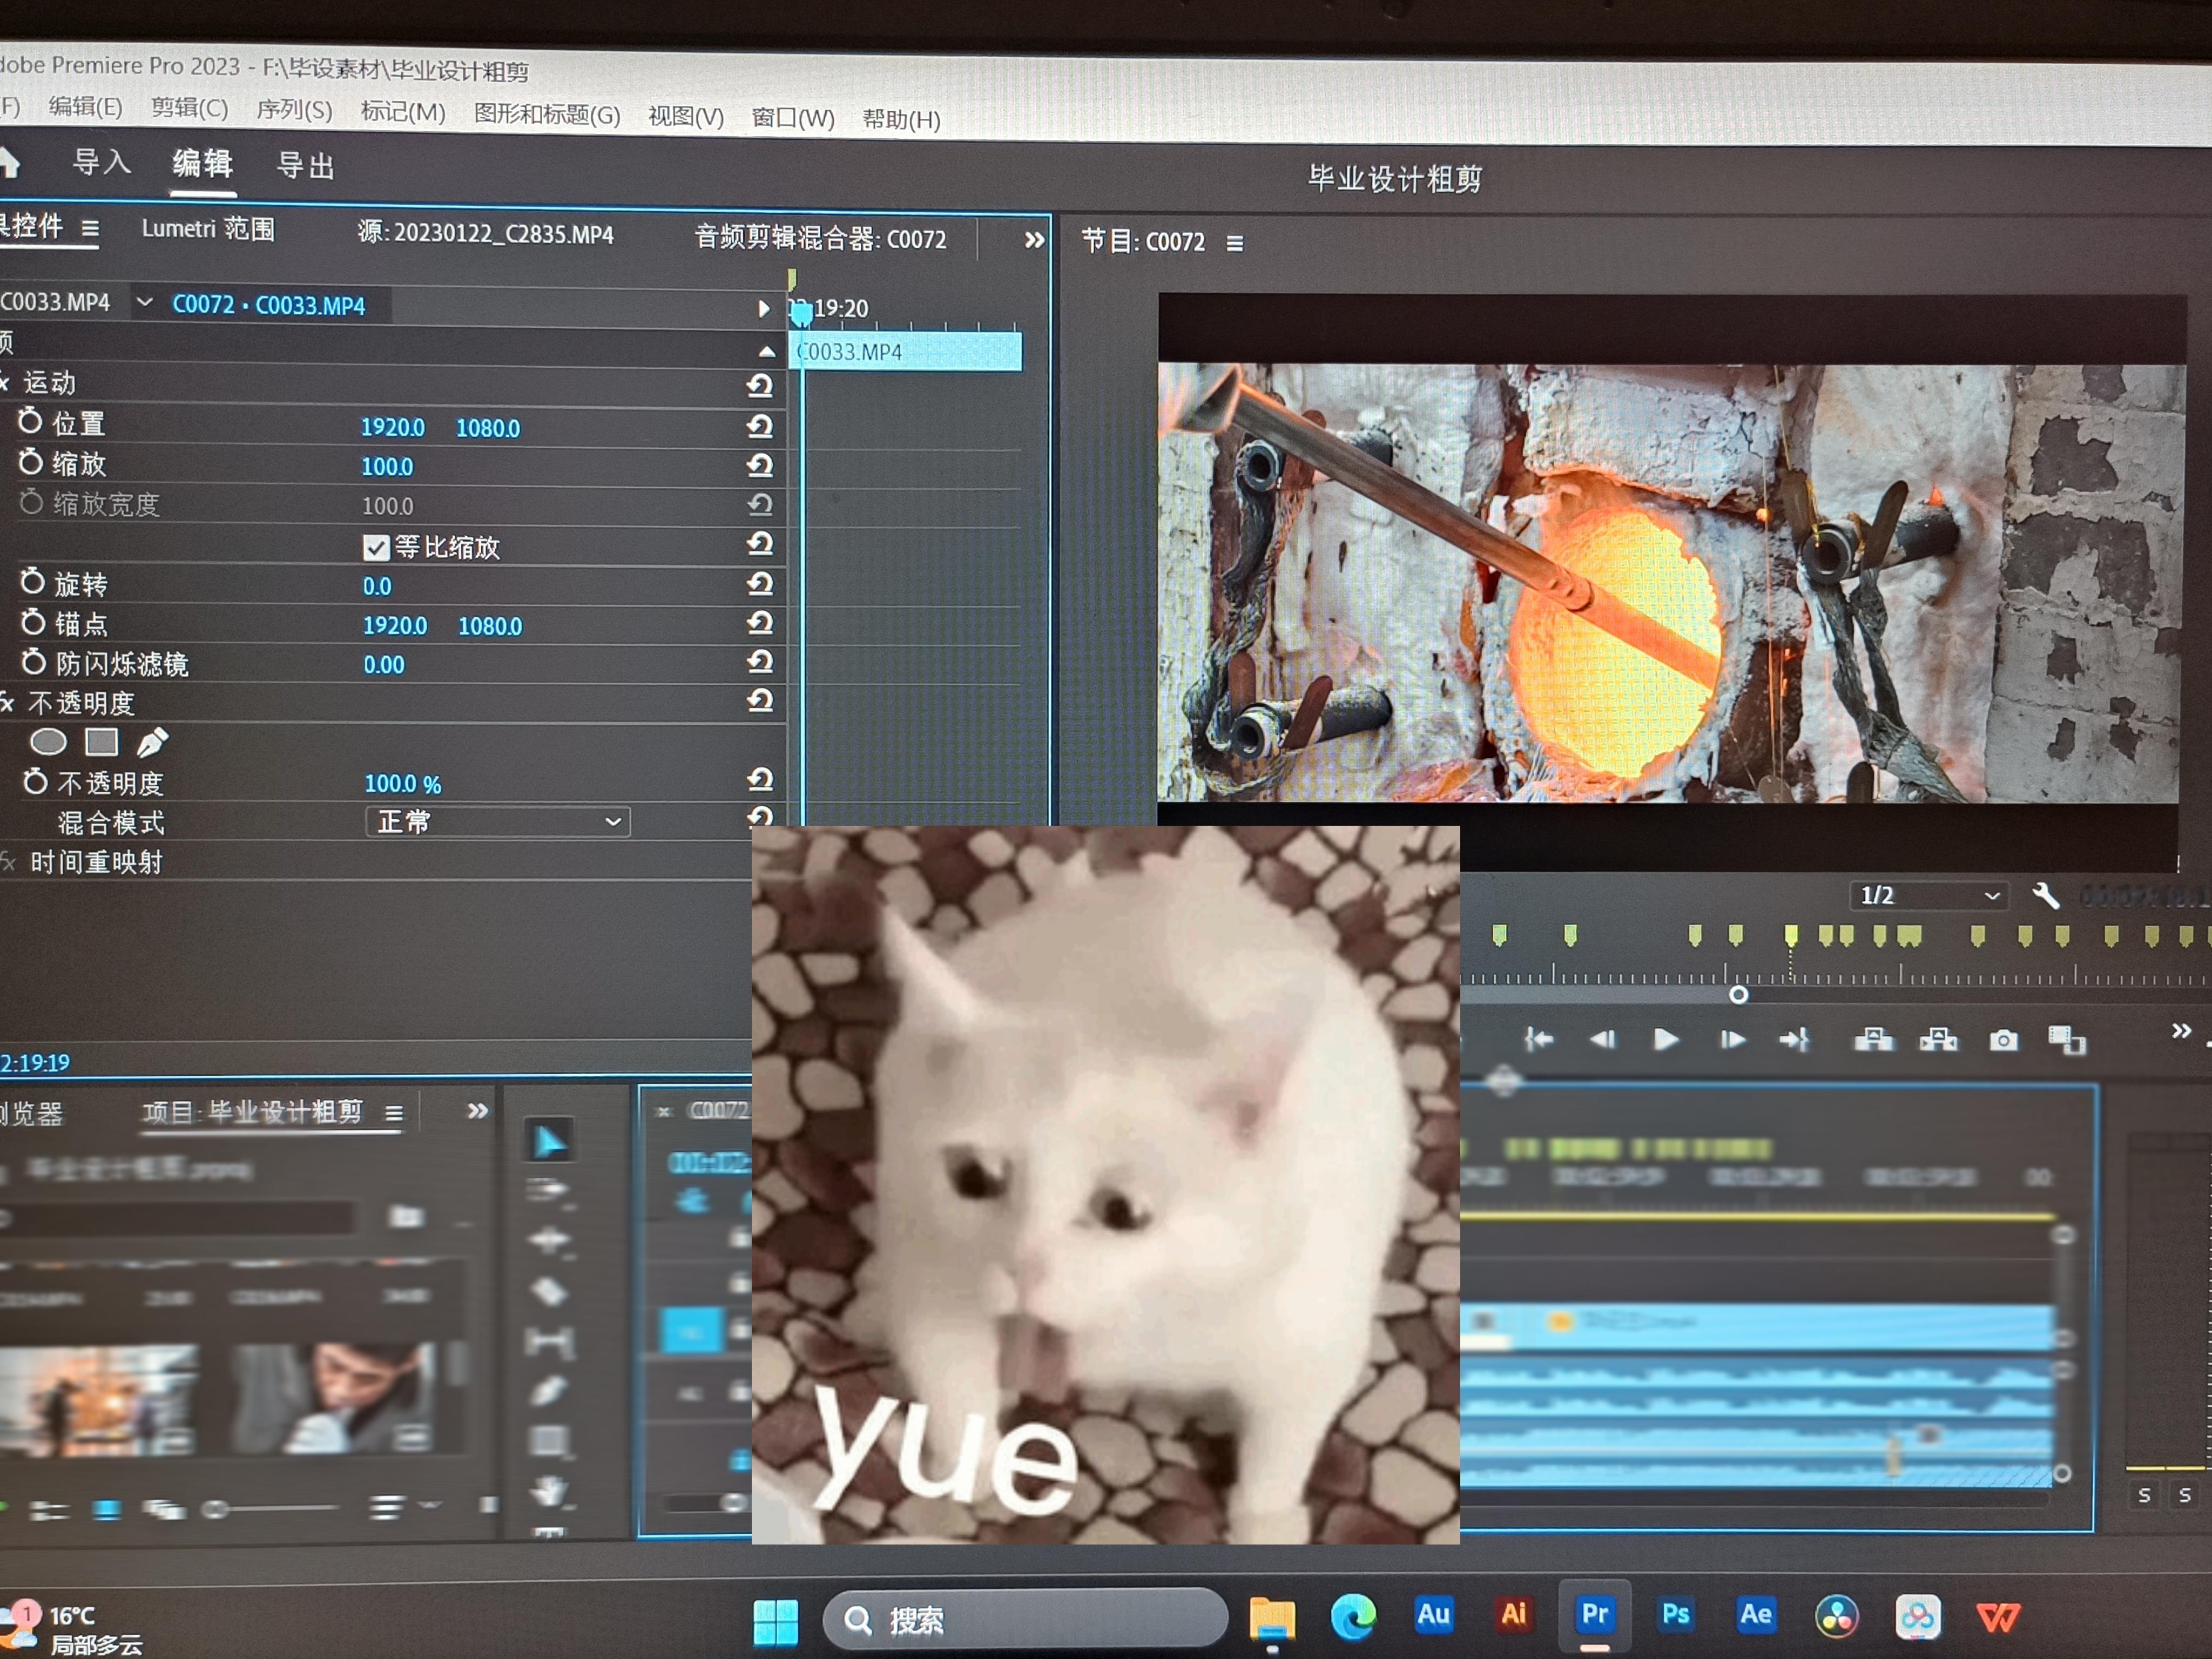The image size is (2212, 1659).
Task: Open the 编辑(E) menu
Action: click(85, 107)
